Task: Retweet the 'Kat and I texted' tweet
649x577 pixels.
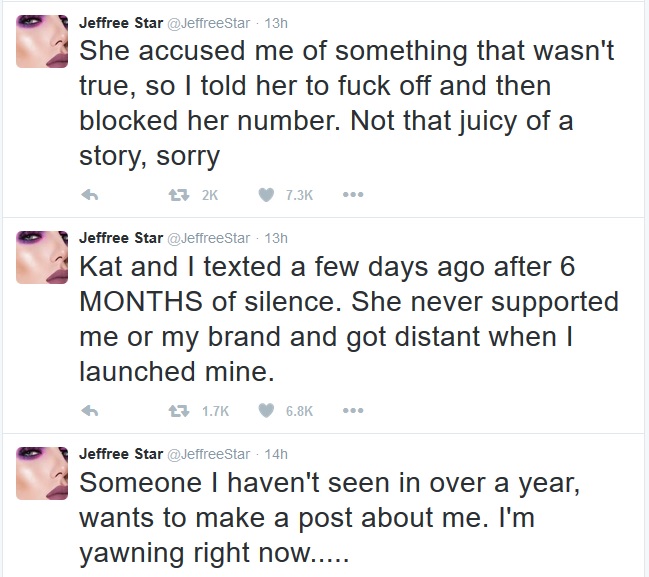Action: (x=180, y=410)
